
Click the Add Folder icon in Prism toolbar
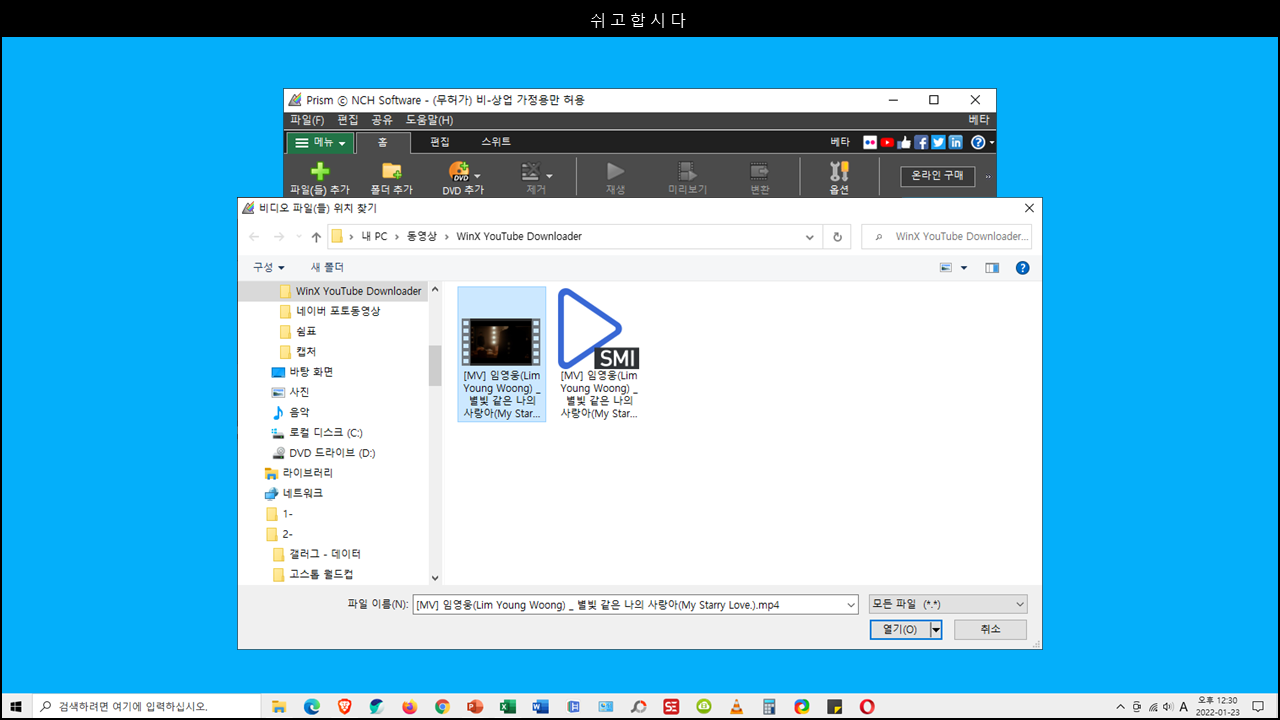click(x=391, y=172)
